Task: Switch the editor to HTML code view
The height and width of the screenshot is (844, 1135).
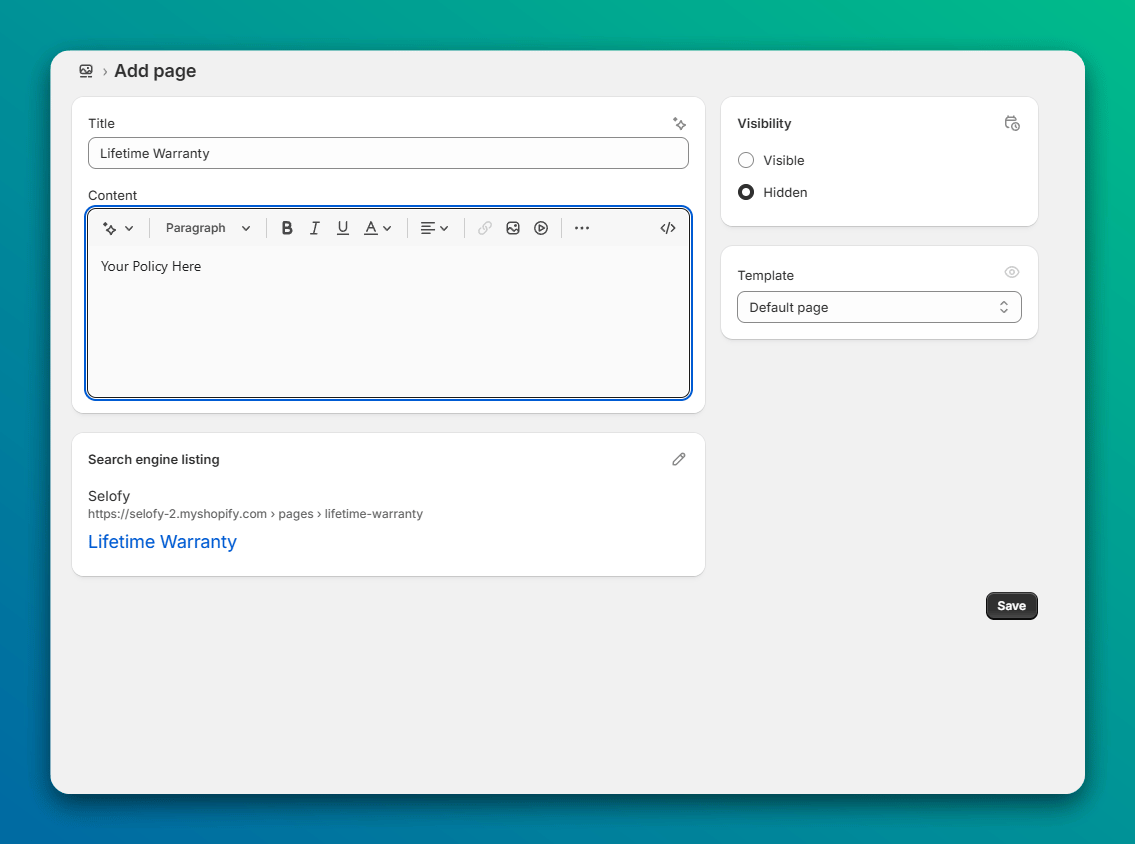Action: [667, 228]
